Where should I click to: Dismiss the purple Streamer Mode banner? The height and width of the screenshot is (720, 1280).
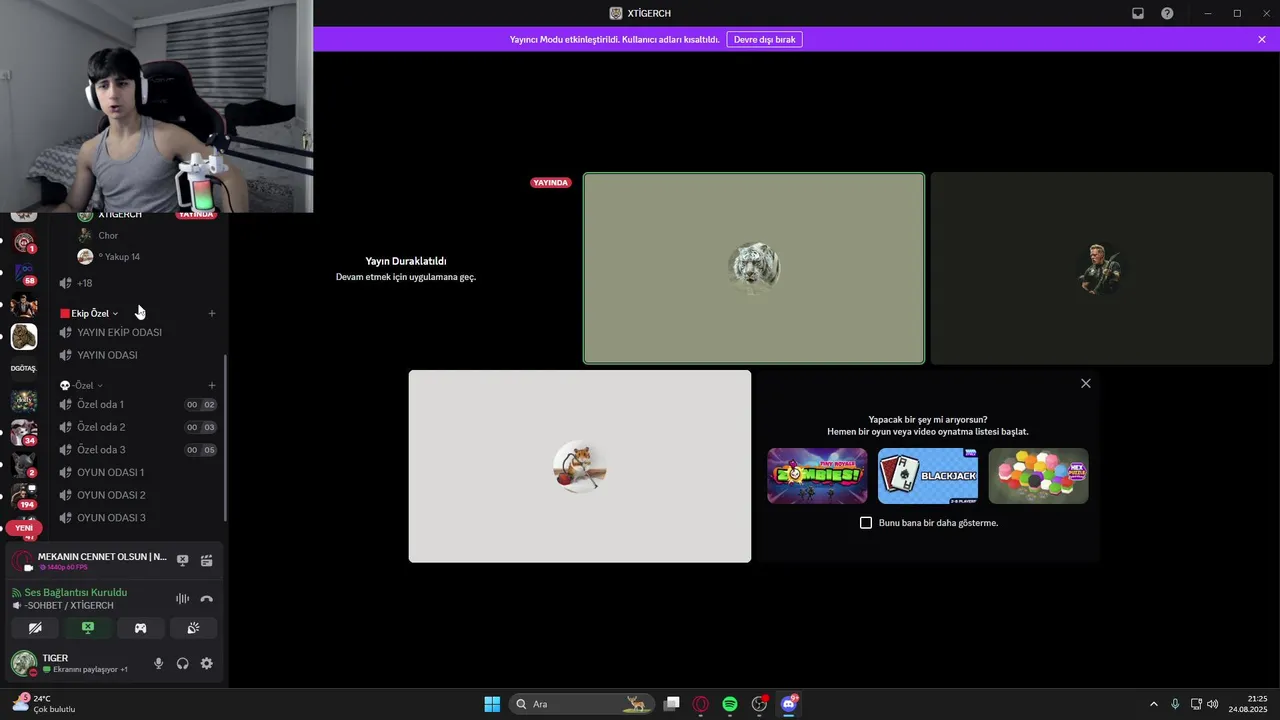point(1262,39)
